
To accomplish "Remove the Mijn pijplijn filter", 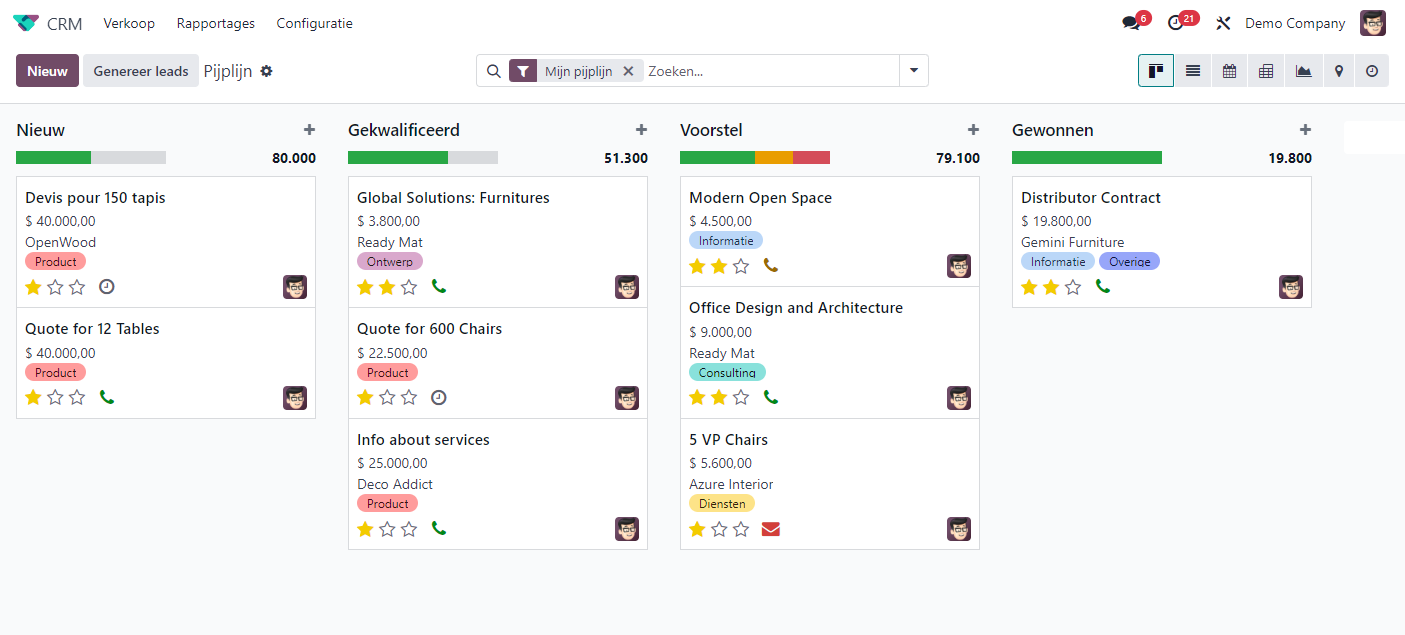I will (x=628, y=71).
